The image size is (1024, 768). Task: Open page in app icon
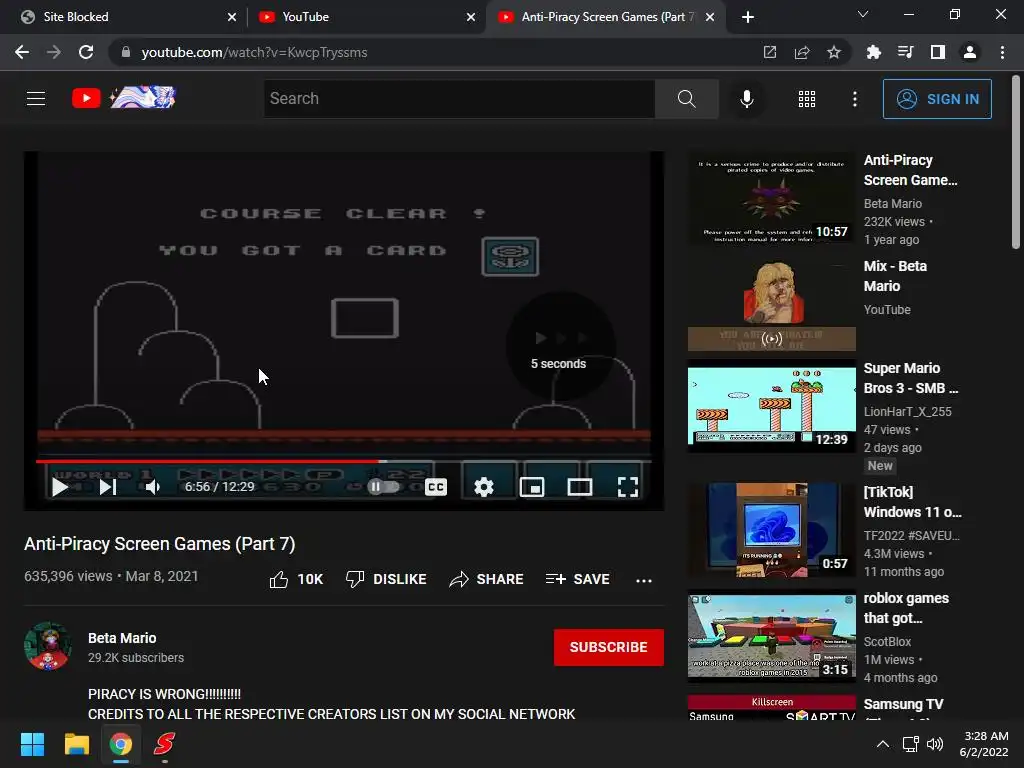[x=770, y=52]
